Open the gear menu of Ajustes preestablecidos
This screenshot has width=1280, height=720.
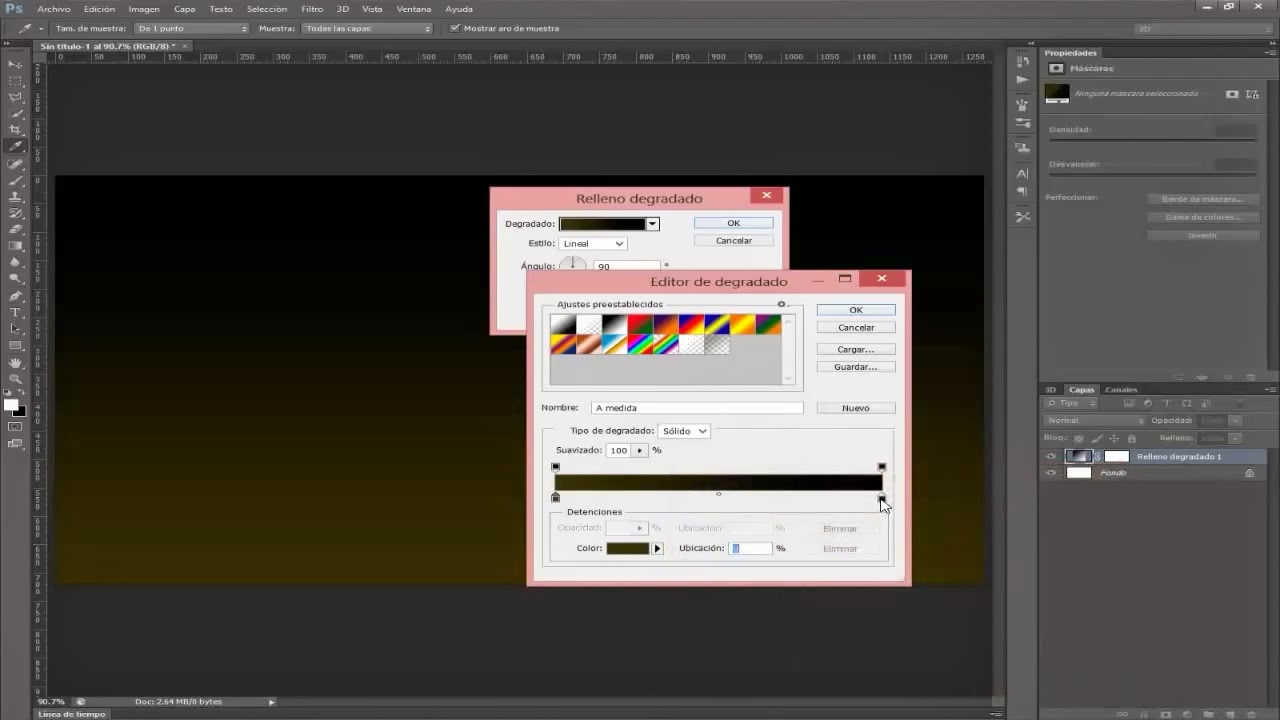pos(783,304)
